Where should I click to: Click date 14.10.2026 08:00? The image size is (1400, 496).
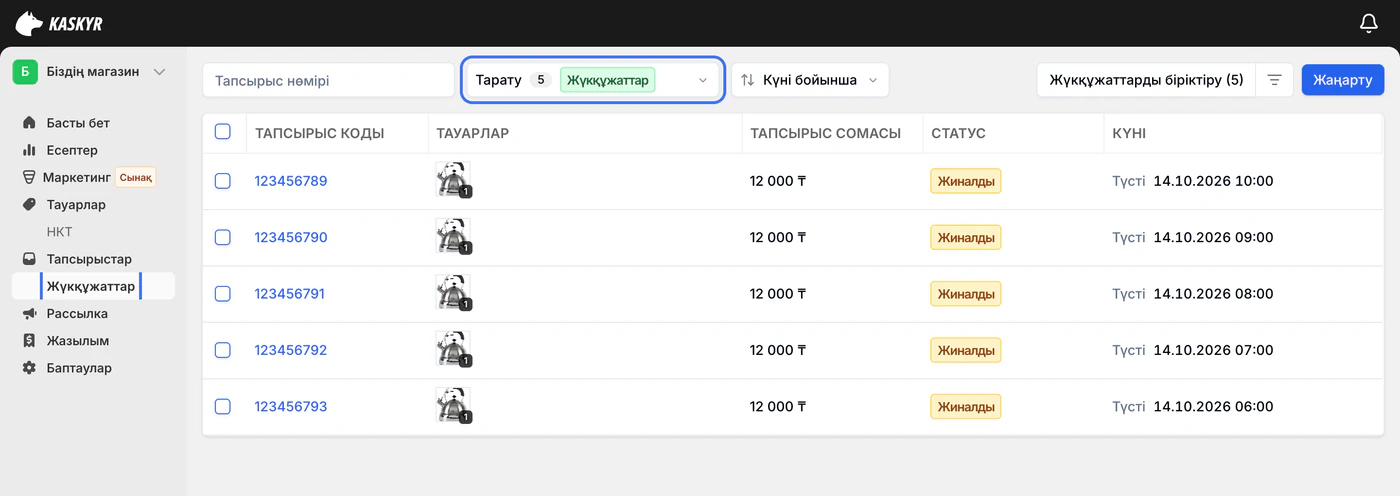coord(1213,294)
